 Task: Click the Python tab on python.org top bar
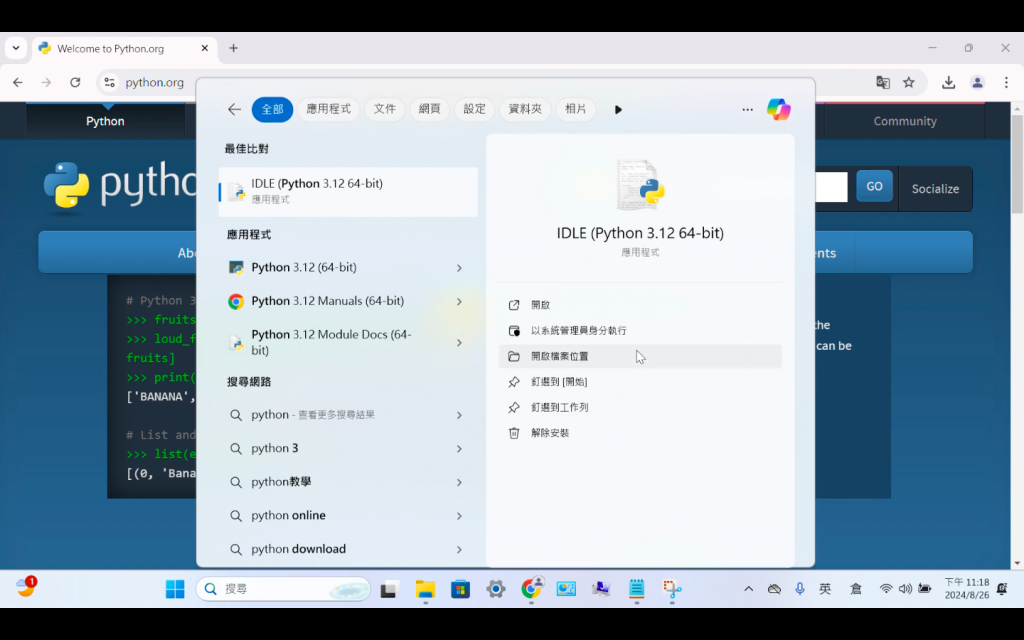click(x=105, y=121)
